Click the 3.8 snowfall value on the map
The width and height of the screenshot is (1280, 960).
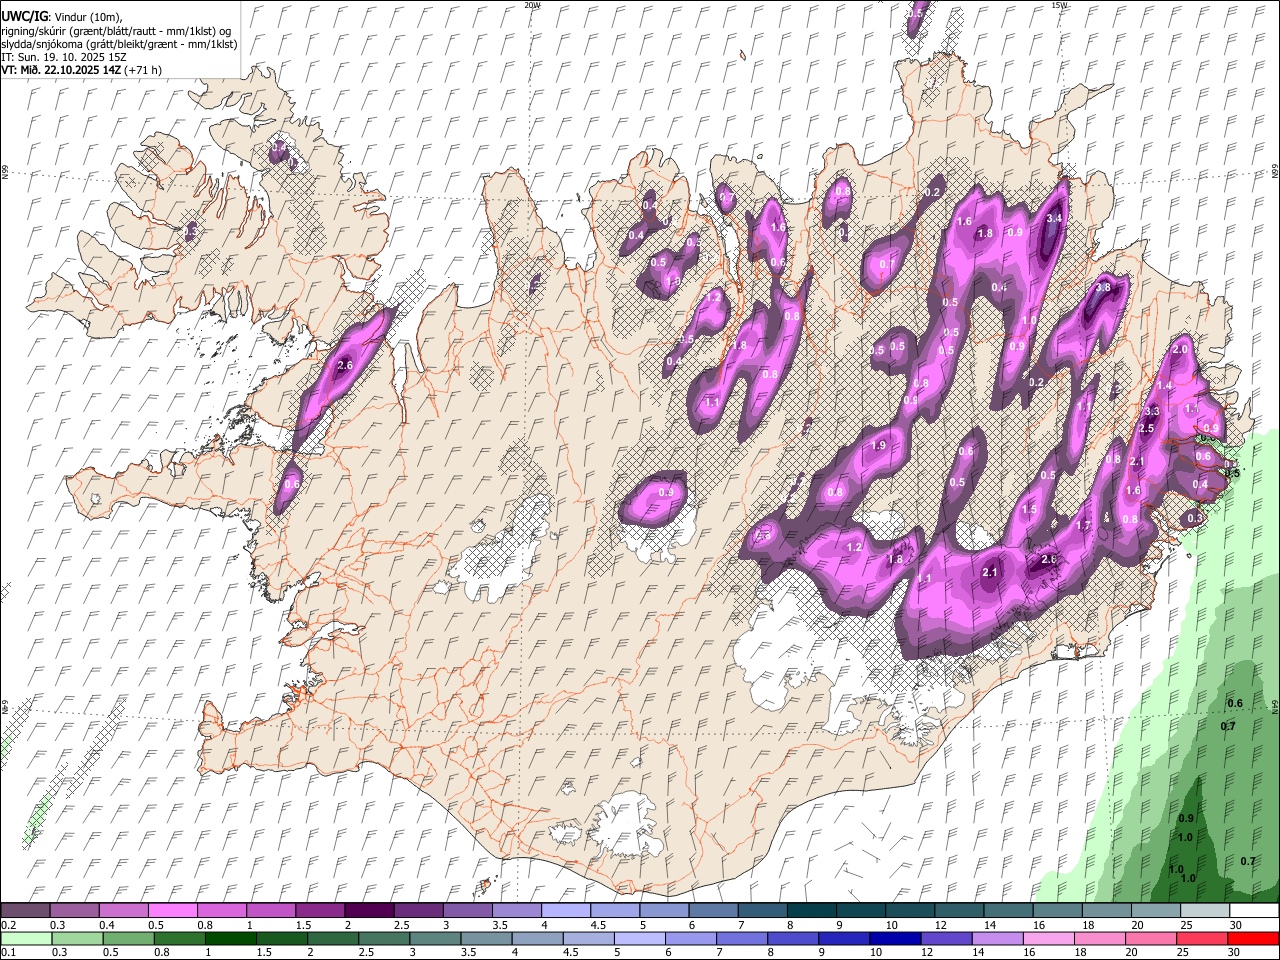coord(1103,287)
